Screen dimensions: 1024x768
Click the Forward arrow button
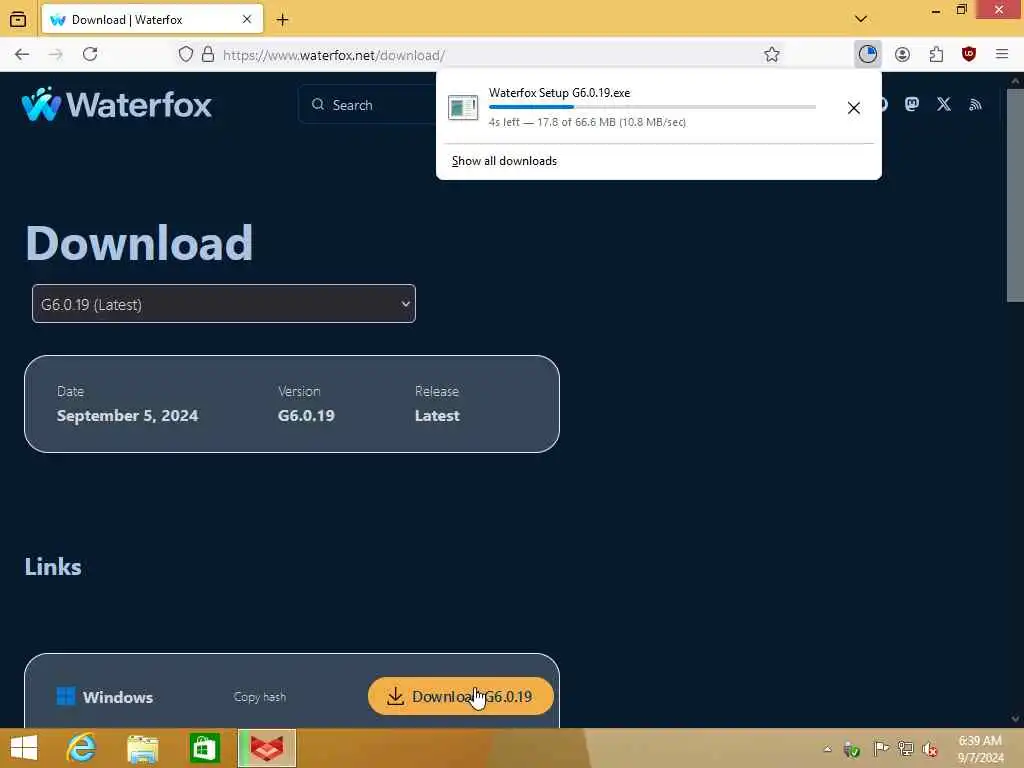(x=56, y=54)
